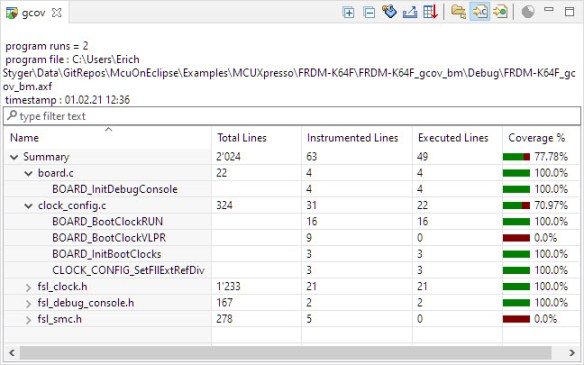Image resolution: width=584 pixels, height=365 pixels.
Task: Sort by Name column header
Action: (x=107, y=138)
